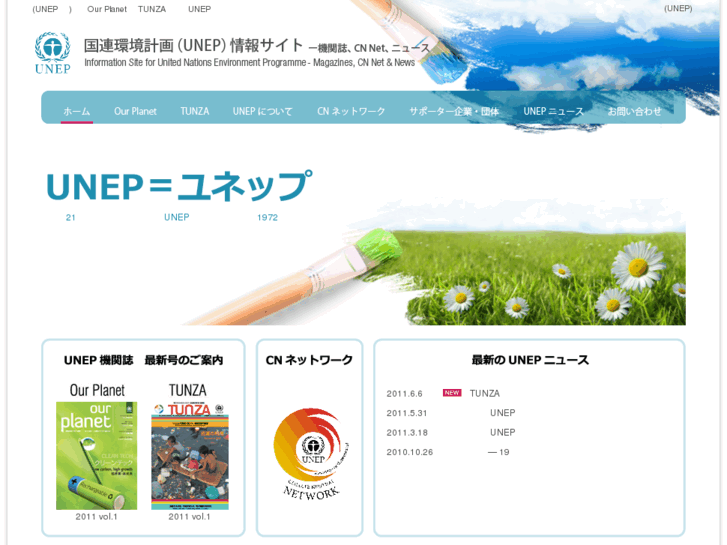Open the TUNZA navigation tab
727x545 pixels.
(195, 111)
